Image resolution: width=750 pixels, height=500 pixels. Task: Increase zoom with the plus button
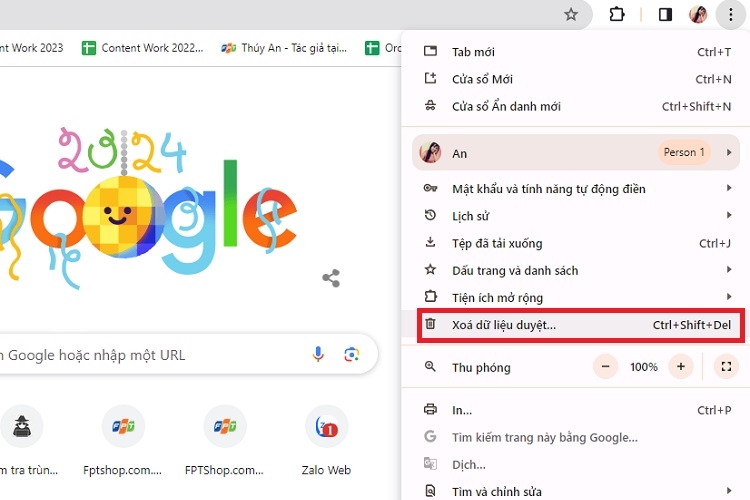pyautogui.click(x=681, y=367)
